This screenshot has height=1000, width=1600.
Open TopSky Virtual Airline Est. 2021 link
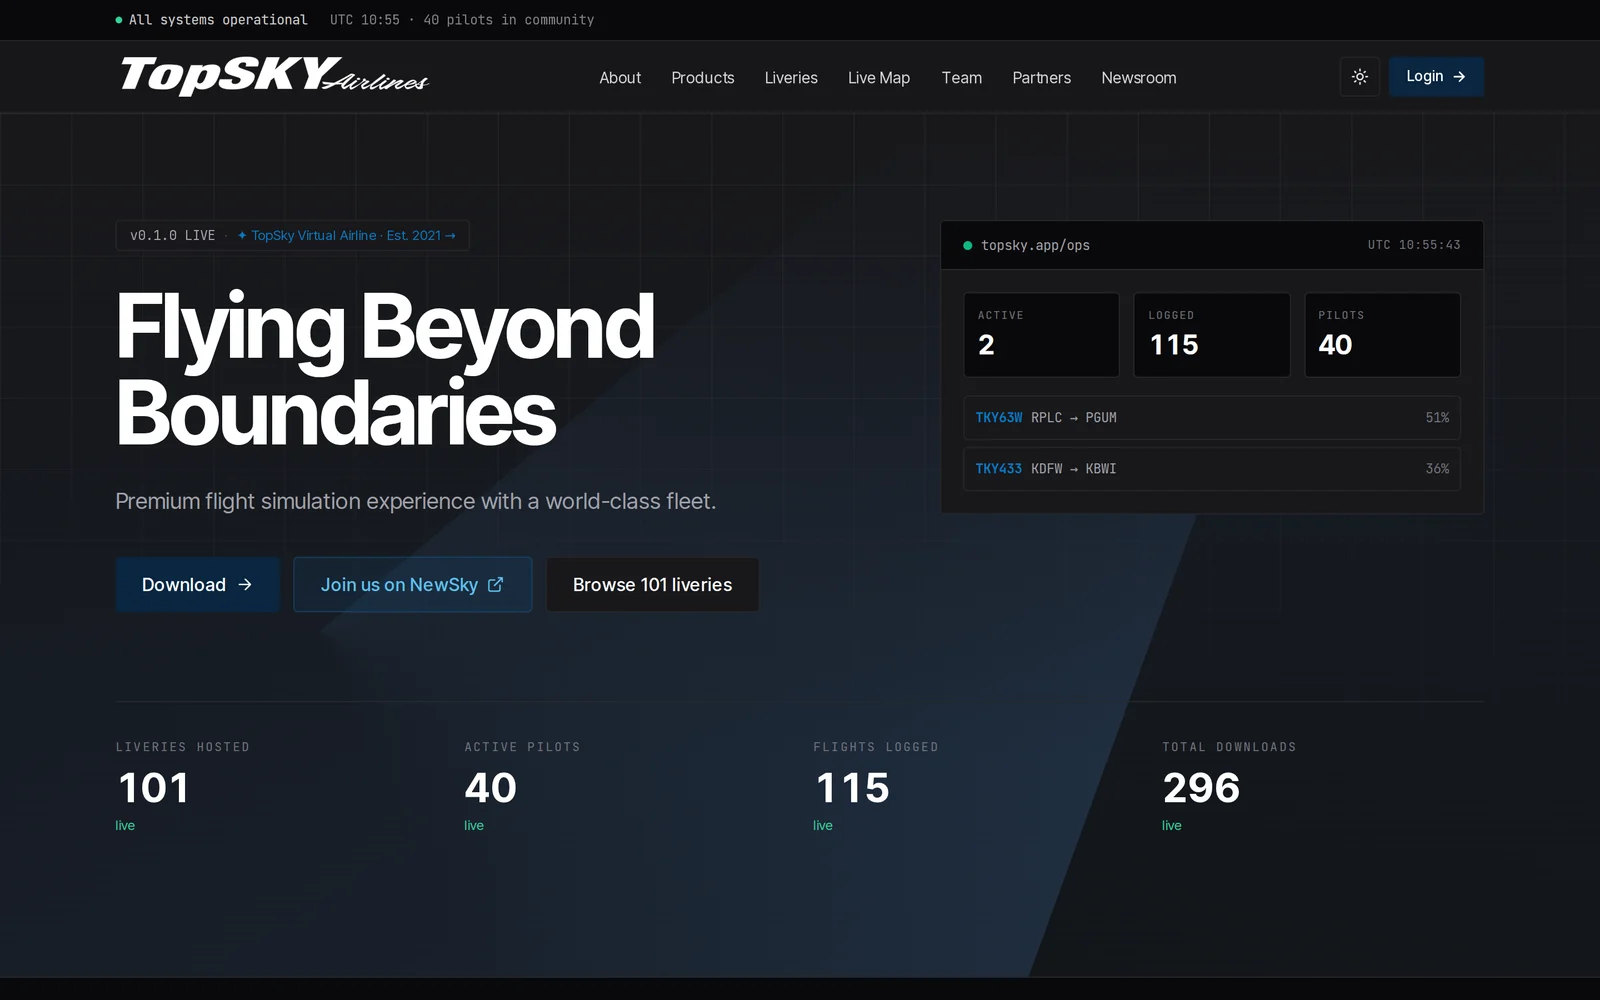(346, 236)
